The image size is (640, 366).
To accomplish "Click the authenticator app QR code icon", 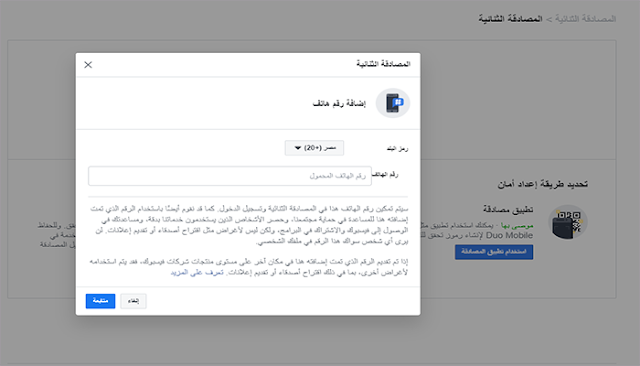I will click(567, 222).
